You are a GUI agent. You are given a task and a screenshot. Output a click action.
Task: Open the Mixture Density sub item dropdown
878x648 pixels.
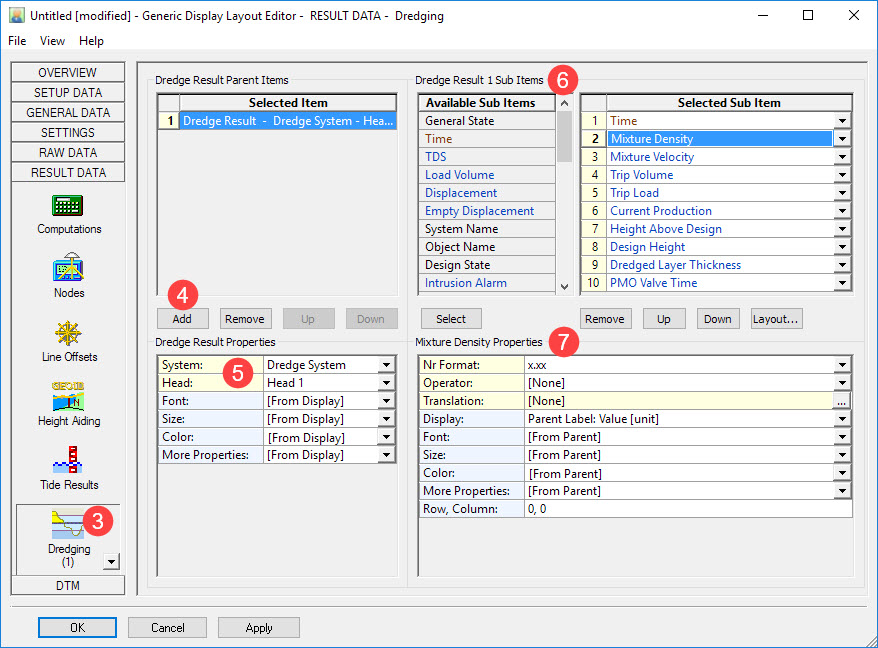point(842,139)
